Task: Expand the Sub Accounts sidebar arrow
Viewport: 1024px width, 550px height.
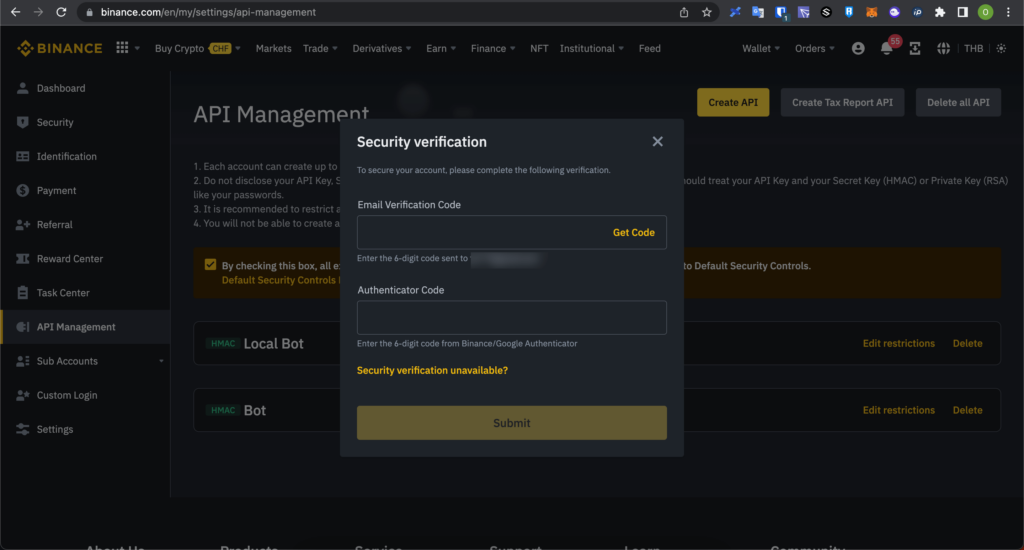Action: pos(161,361)
